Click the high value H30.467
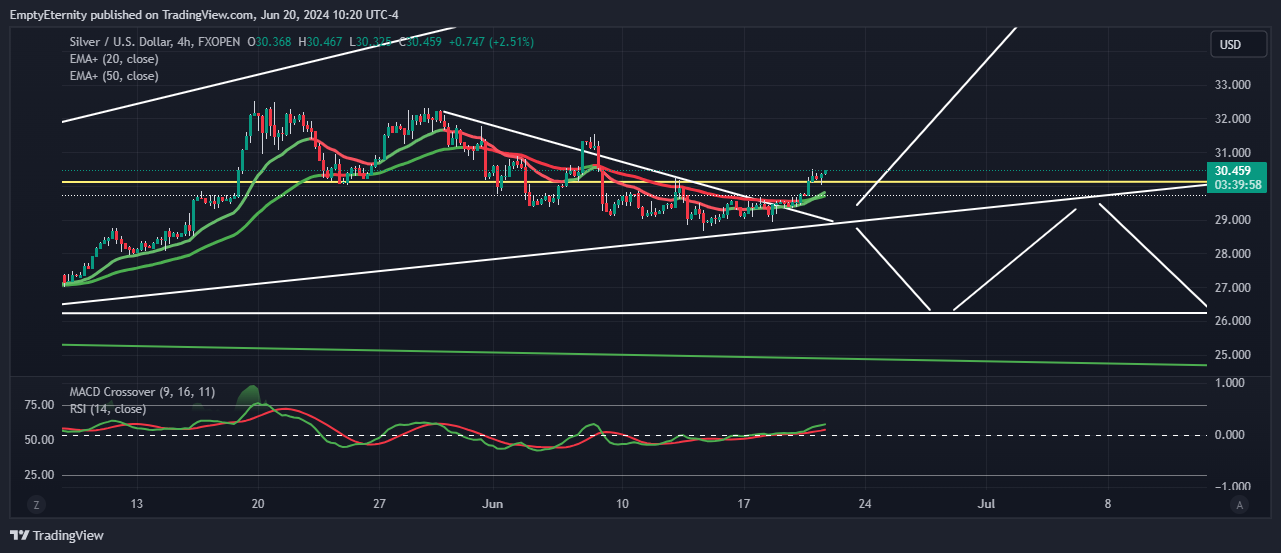Viewport: 1281px width, 553px height. tap(319, 42)
